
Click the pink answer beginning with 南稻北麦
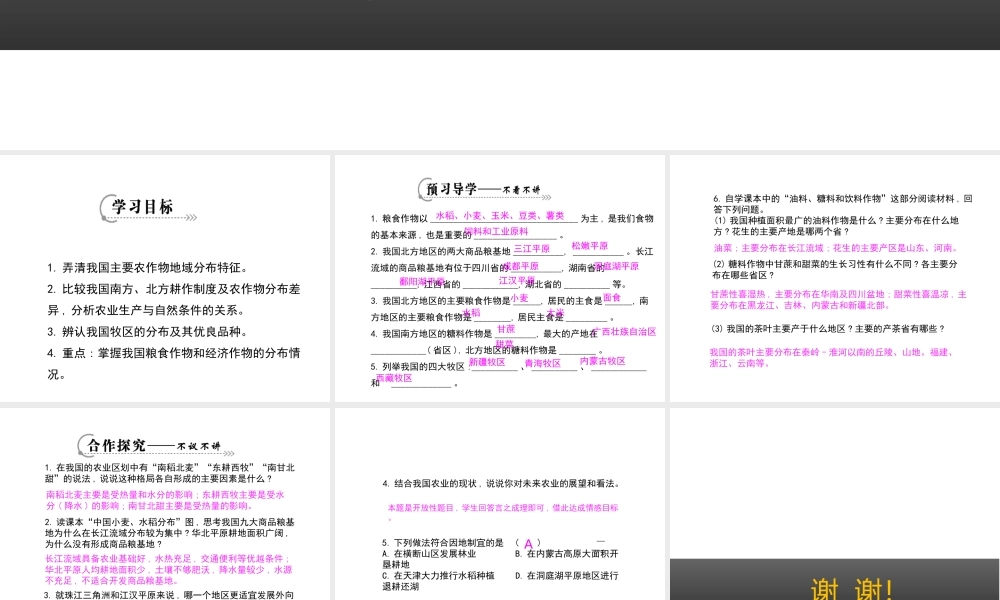pos(165,500)
